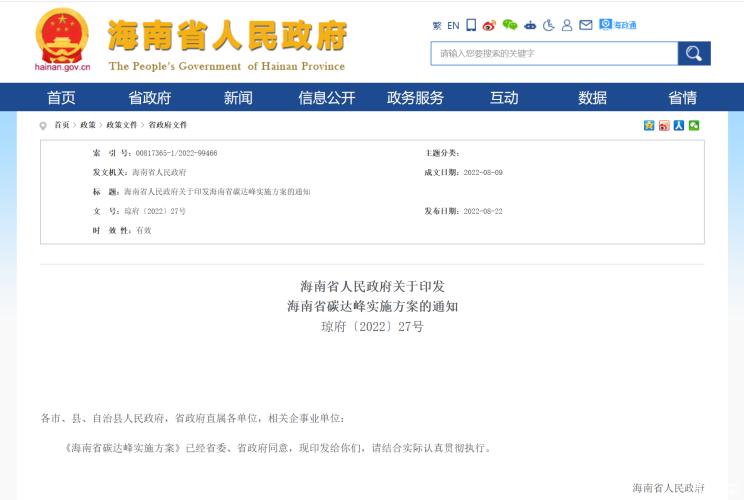Select 政务服务 in the navigation bar
The width and height of the screenshot is (744, 500).
[x=415, y=97]
